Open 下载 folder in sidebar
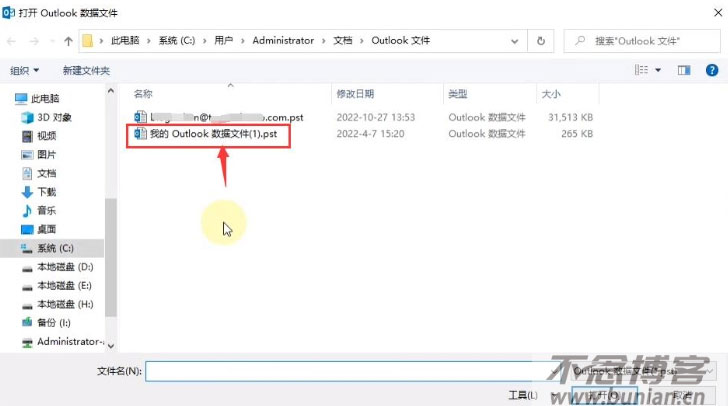The width and height of the screenshot is (728, 406). [46, 192]
